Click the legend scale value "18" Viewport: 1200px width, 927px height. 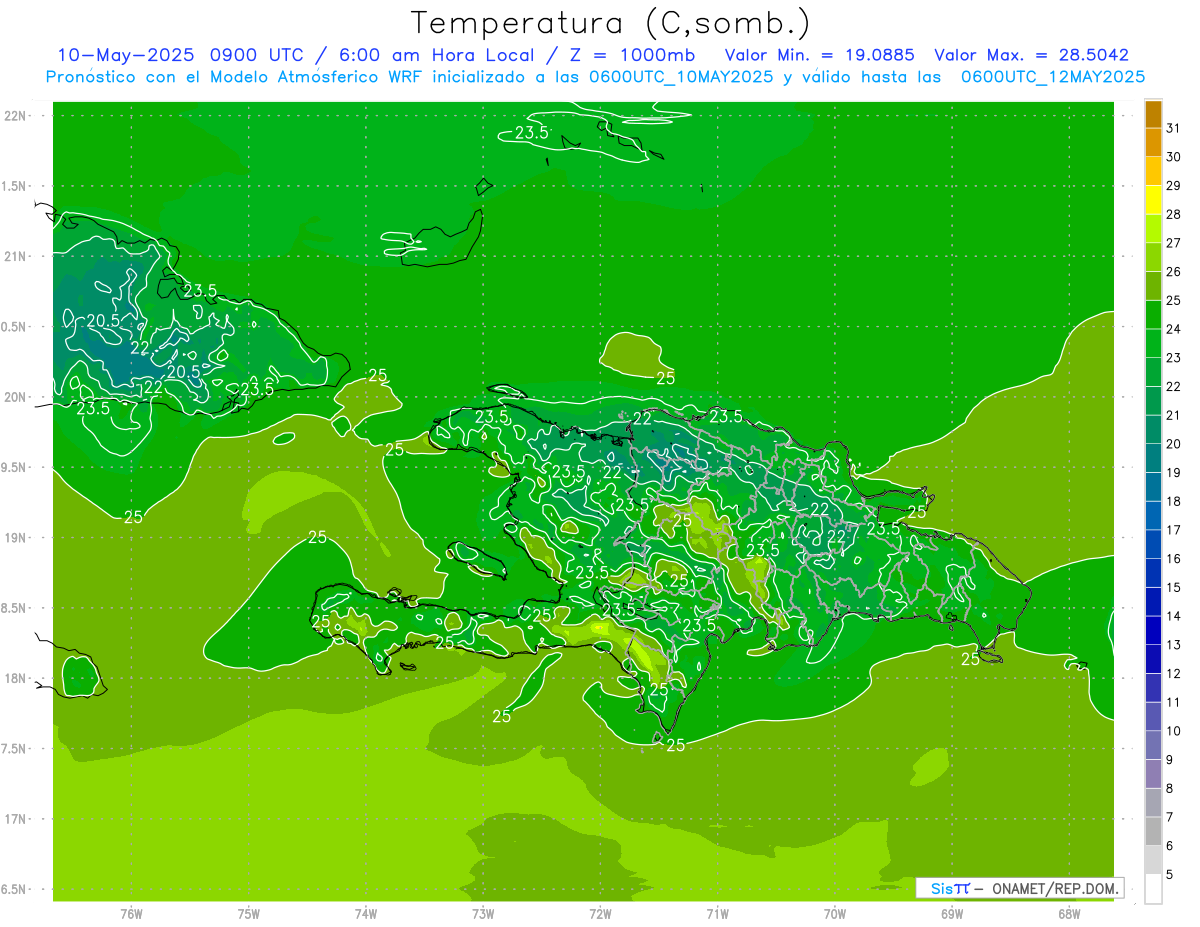[x=1174, y=501]
